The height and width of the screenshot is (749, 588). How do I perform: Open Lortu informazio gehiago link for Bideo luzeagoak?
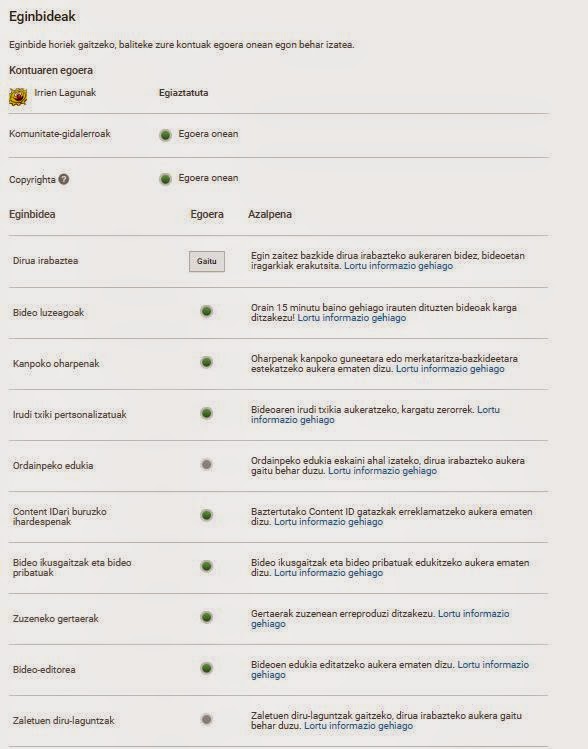click(352, 318)
